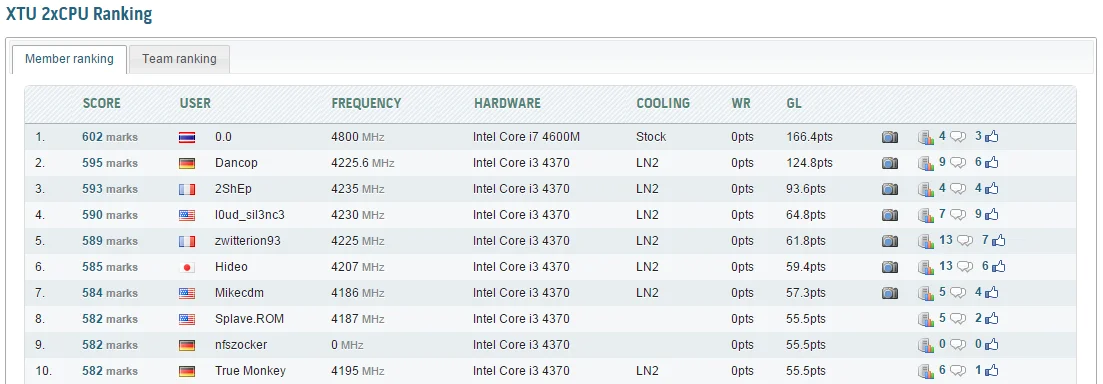
Task: Click the thumbs-up icon for user 0.0
Action: click(x=991, y=136)
